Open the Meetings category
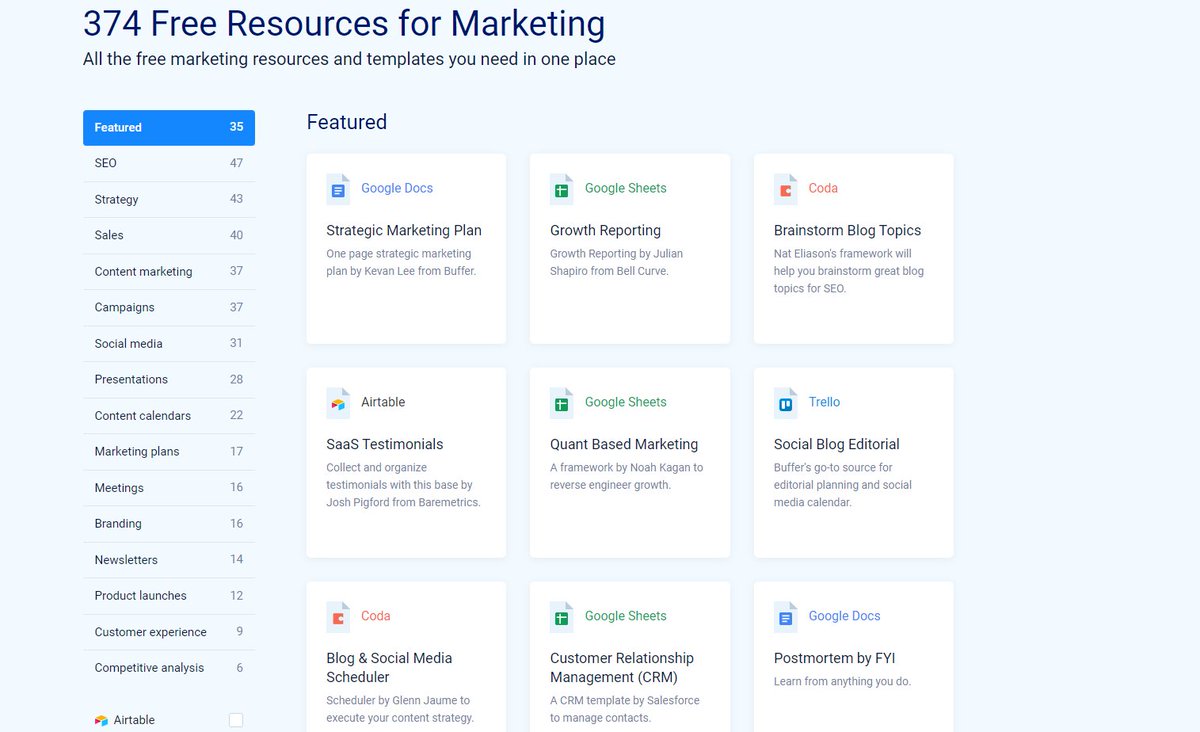 [169, 487]
